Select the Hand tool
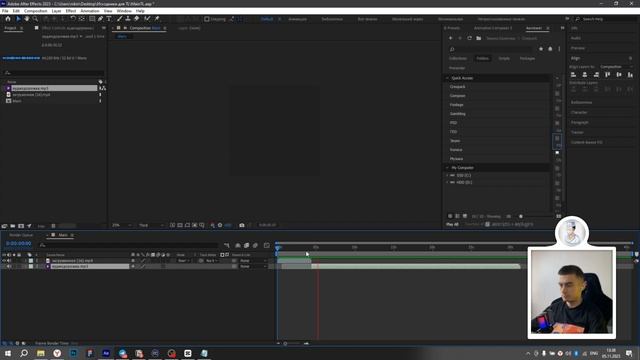Image resolution: width=640 pixels, height=360 pixels. click(x=27, y=19)
